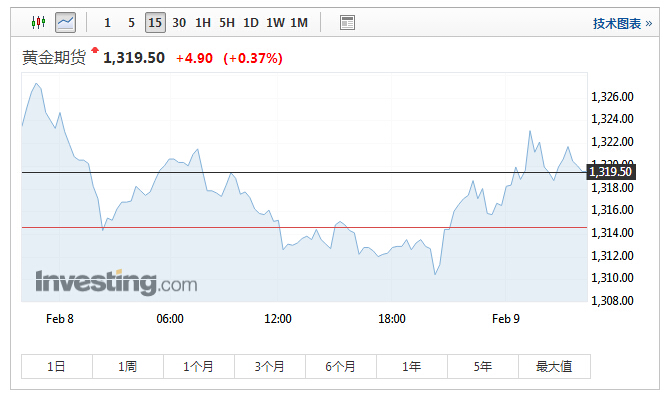The width and height of the screenshot is (667, 399).
Task: Click the 黄金期货 title
Action: (54, 57)
